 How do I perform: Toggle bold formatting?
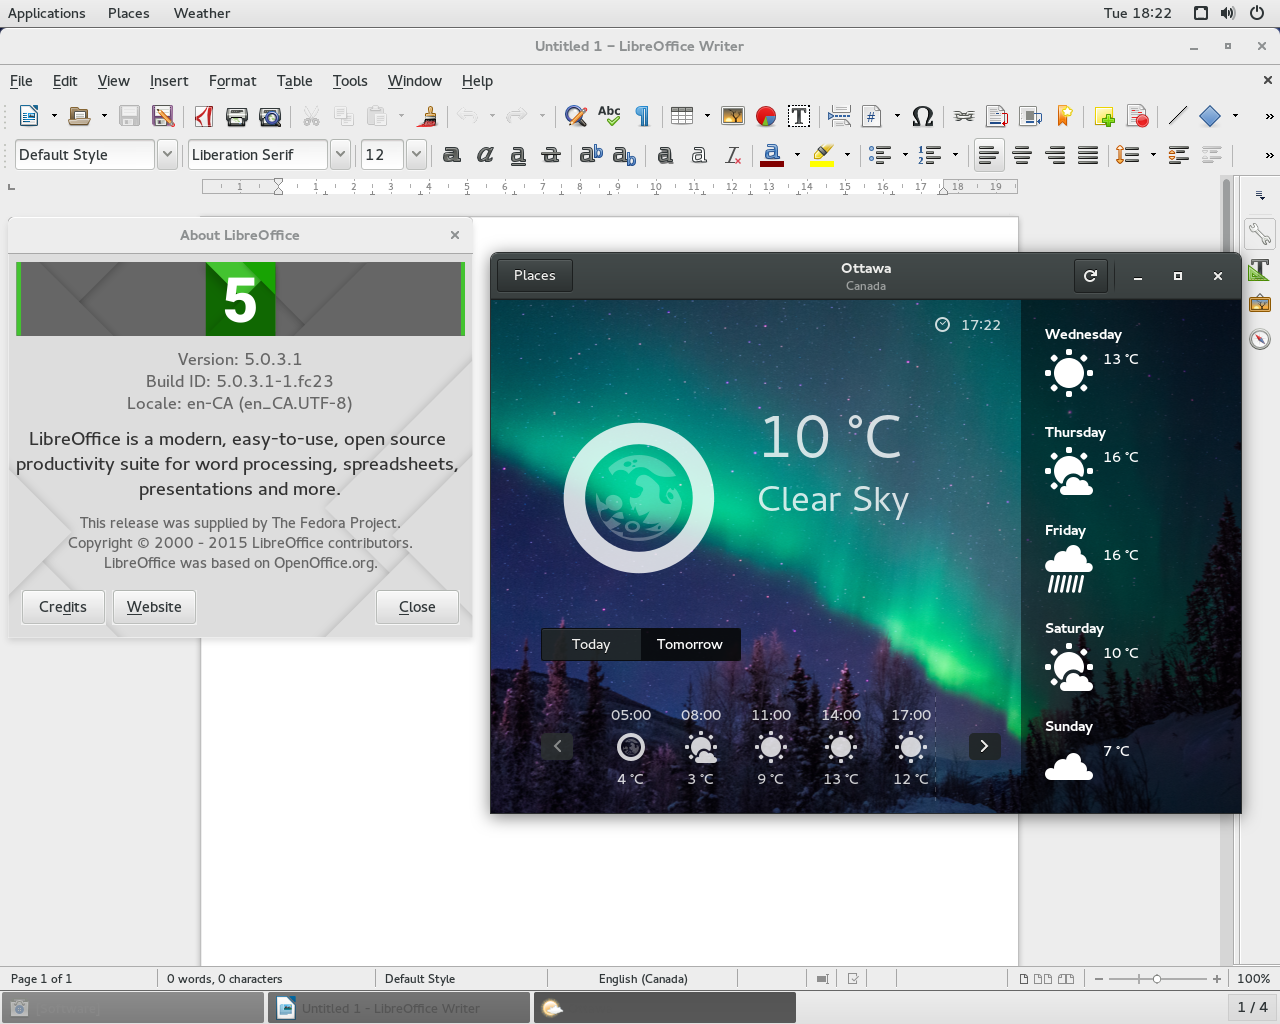[x=452, y=155]
